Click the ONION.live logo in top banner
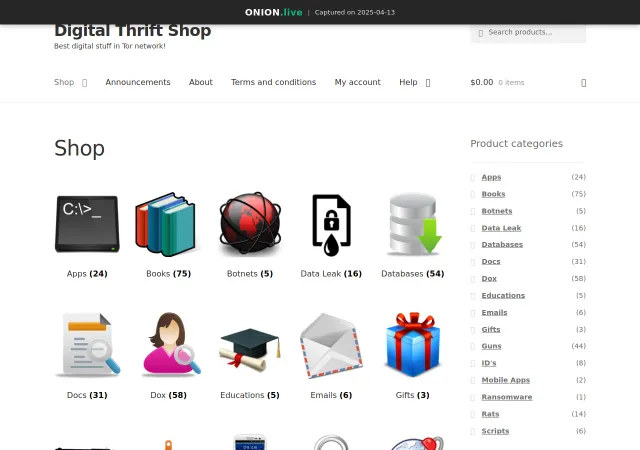 coord(273,12)
